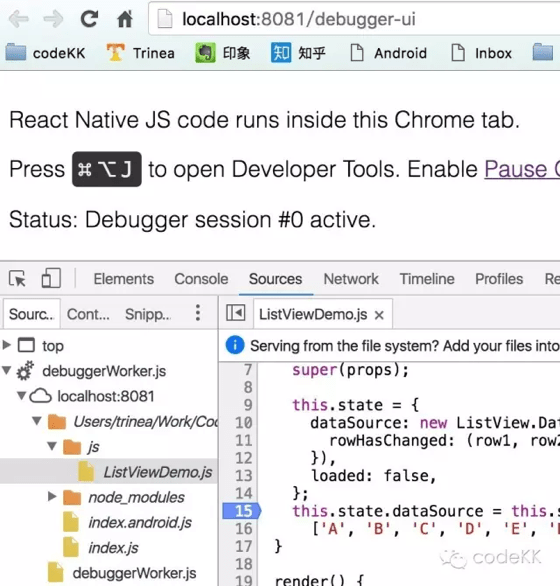Screen dimensions: 560x586
Task: Expand the node_modules folder
Action: click(52, 496)
